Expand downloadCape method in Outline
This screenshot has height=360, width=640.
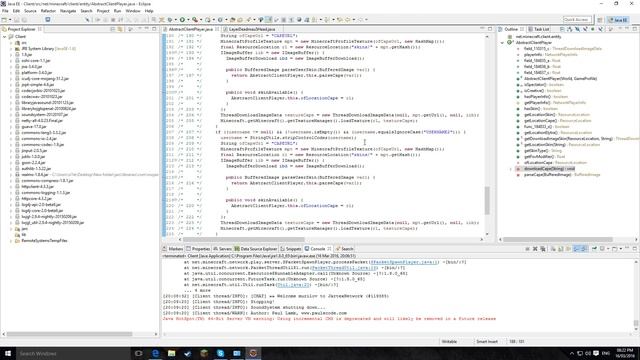511,169
